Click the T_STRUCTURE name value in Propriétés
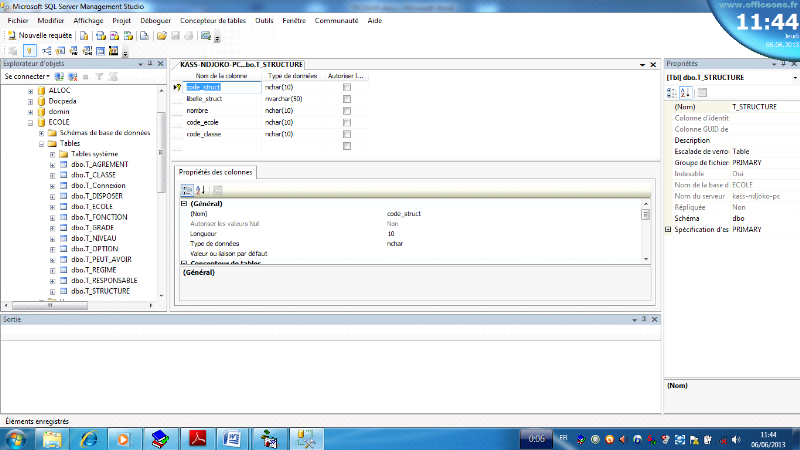 point(764,107)
